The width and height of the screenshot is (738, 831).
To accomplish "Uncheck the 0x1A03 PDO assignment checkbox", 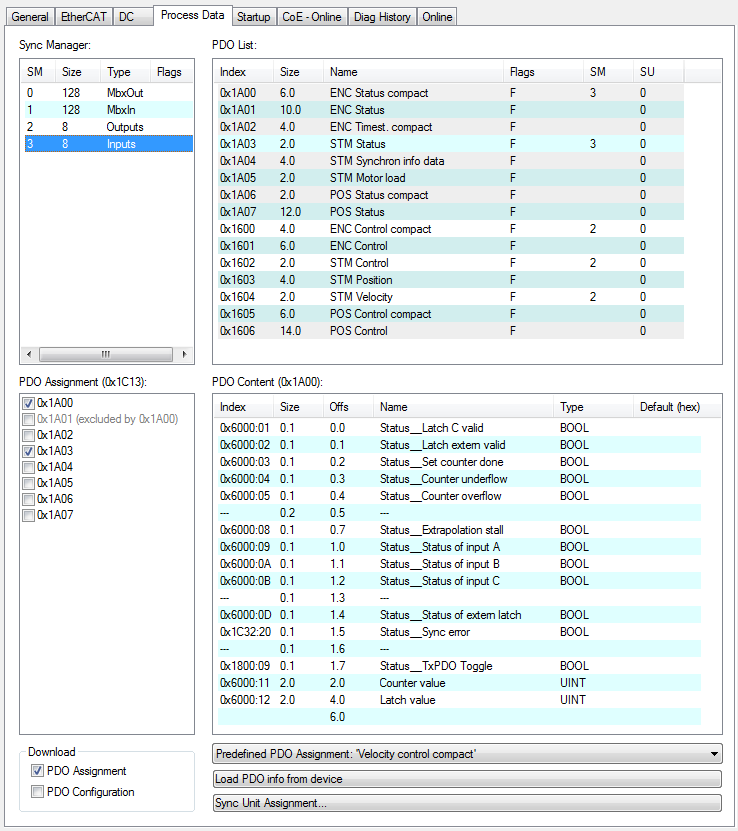I will 29,451.
